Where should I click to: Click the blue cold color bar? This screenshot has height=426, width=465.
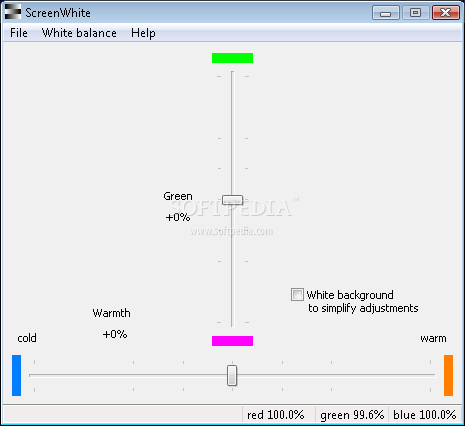click(x=16, y=375)
